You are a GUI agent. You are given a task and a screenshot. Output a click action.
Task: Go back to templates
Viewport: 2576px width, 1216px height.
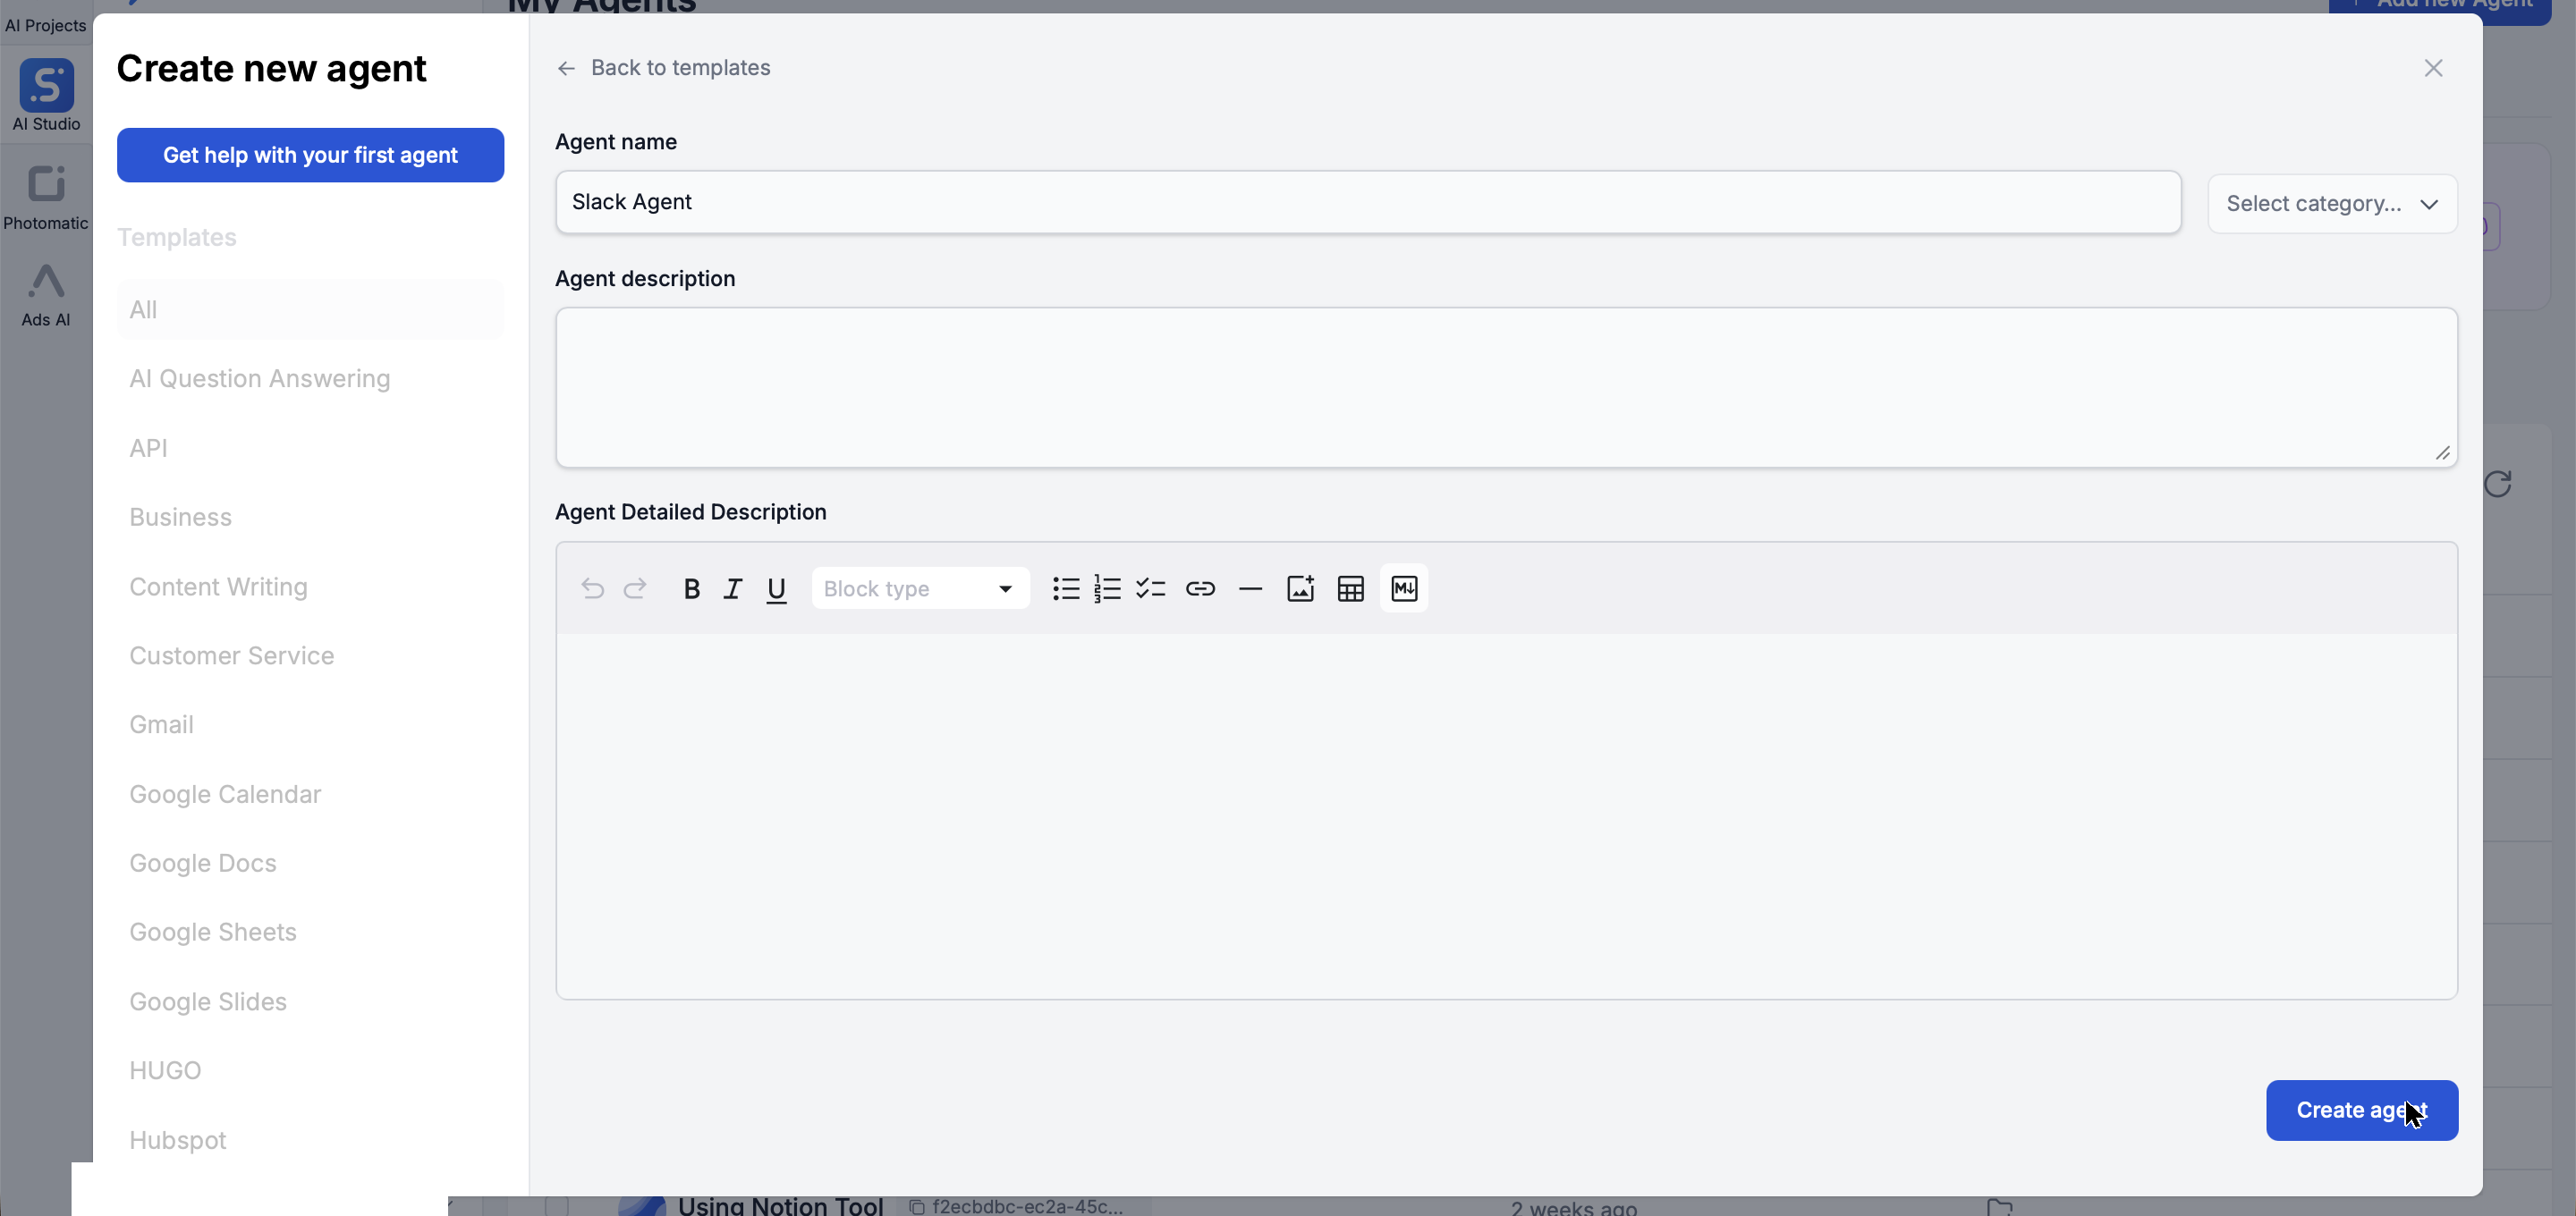coord(664,68)
